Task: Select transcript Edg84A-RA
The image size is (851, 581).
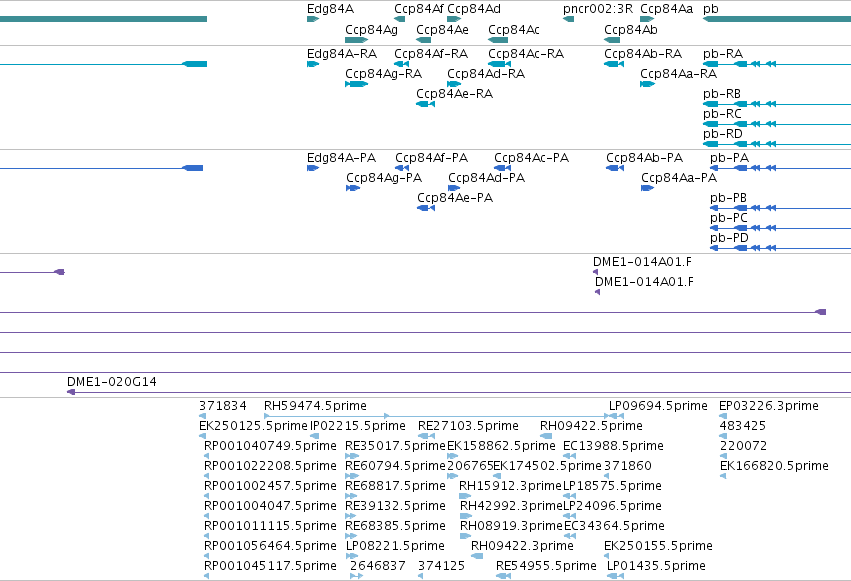Action: click(342, 54)
